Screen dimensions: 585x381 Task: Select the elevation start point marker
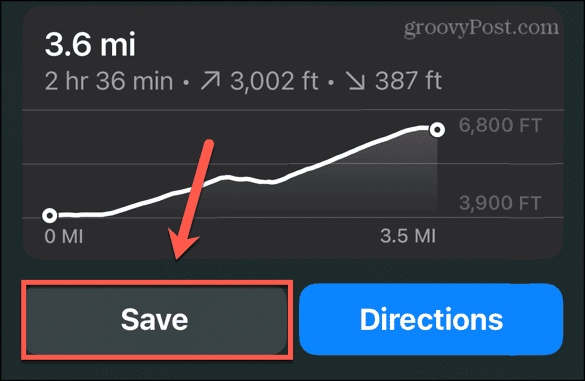tap(50, 215)
